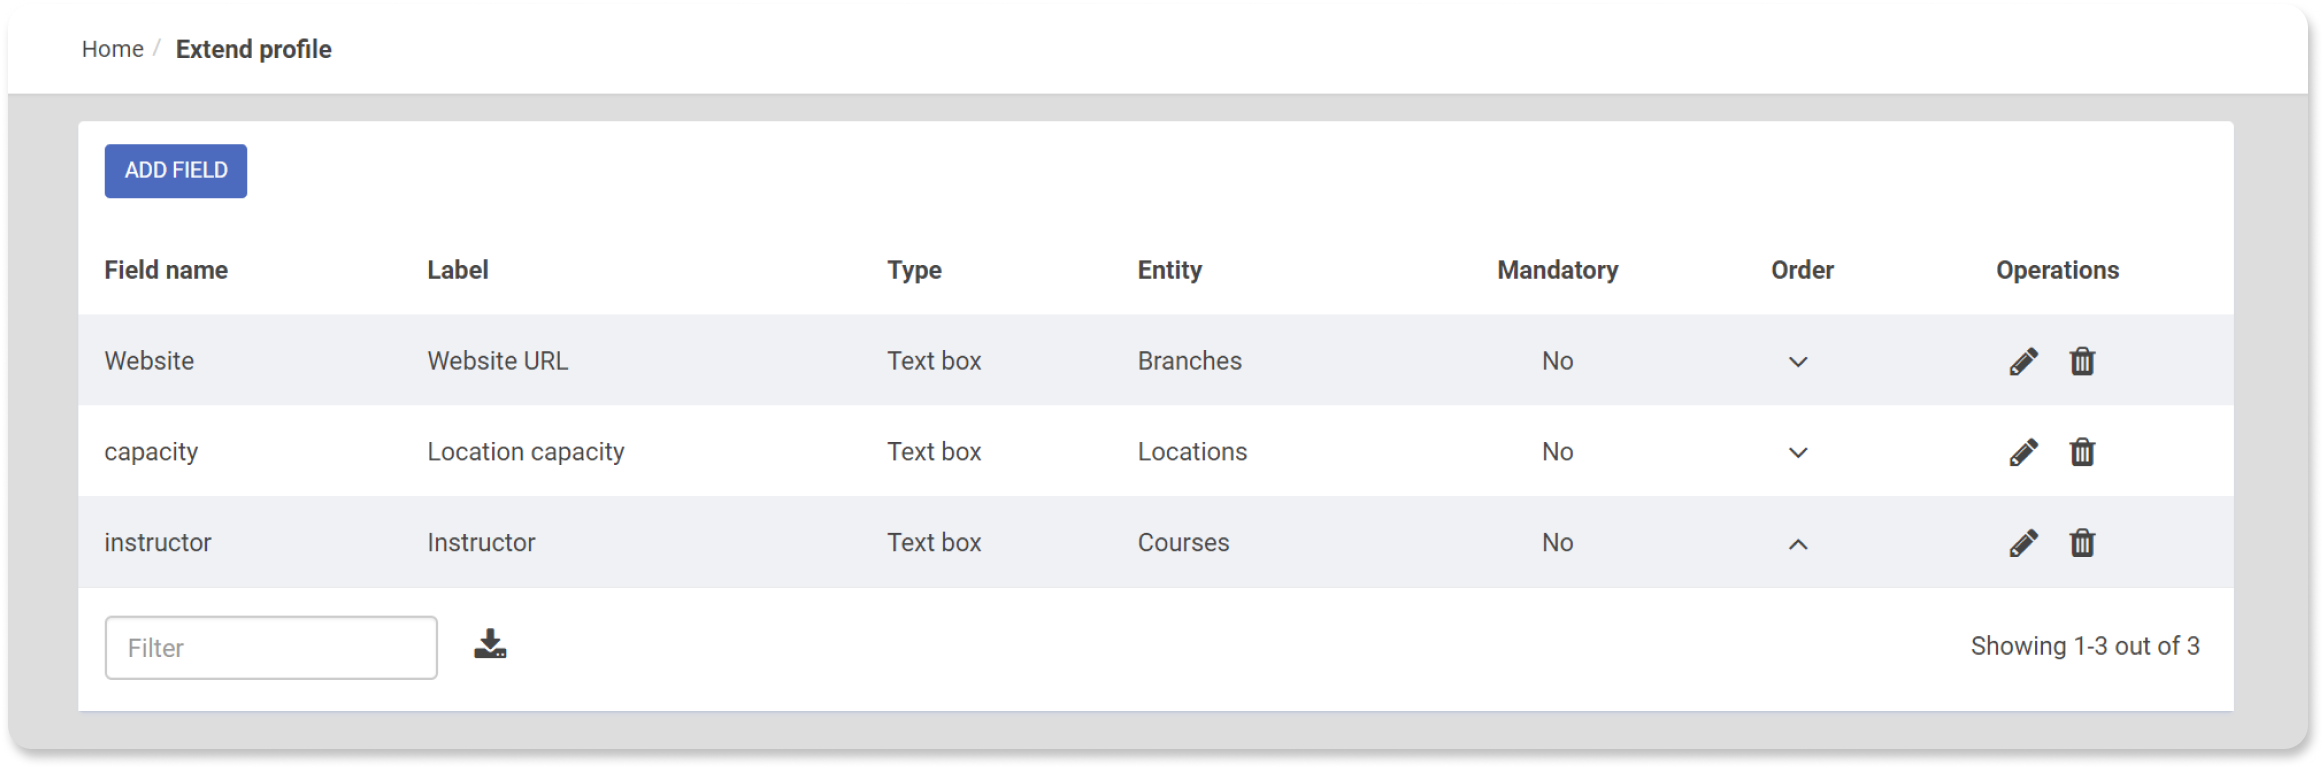The width and height of the screenshot is (2324, 769).
Task: Click Mandatory No in capacity row
Action: [x=1557, y=452]
